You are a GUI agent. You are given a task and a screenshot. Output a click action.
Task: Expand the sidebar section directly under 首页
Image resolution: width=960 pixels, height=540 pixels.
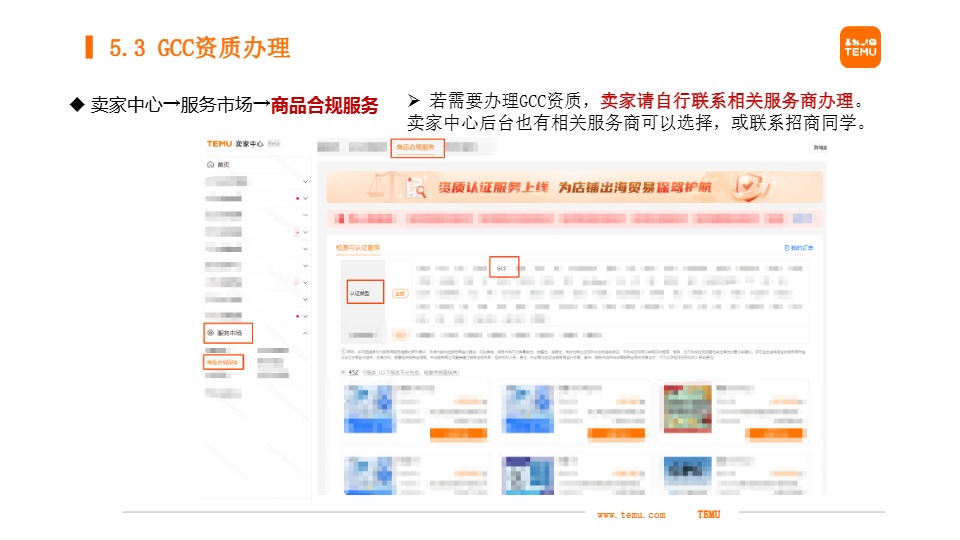[305, 182]
